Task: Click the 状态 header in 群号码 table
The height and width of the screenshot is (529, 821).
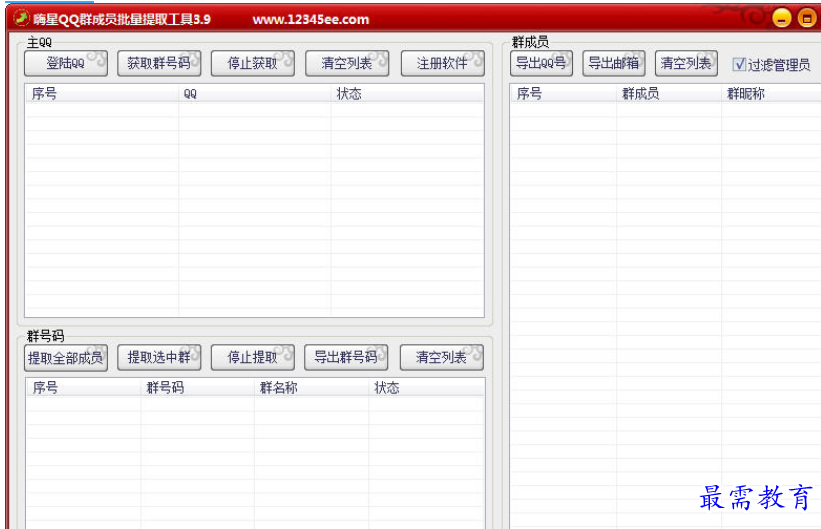Action: pos(427,388)
